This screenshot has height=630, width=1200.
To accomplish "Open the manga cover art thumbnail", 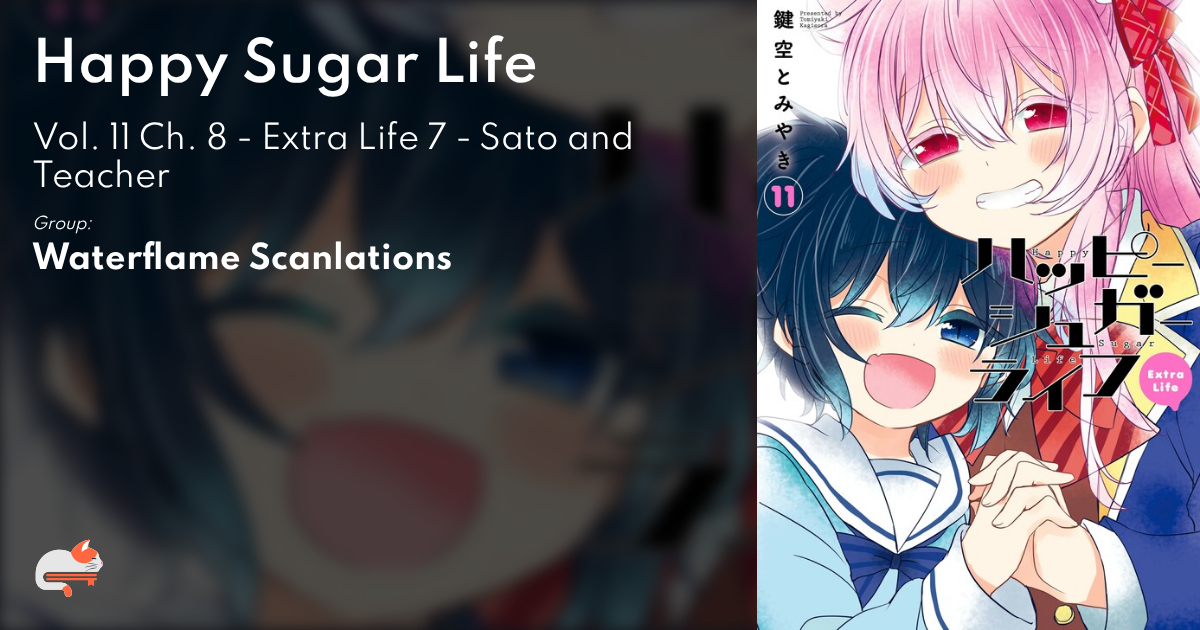I will [x=978, y=315].
